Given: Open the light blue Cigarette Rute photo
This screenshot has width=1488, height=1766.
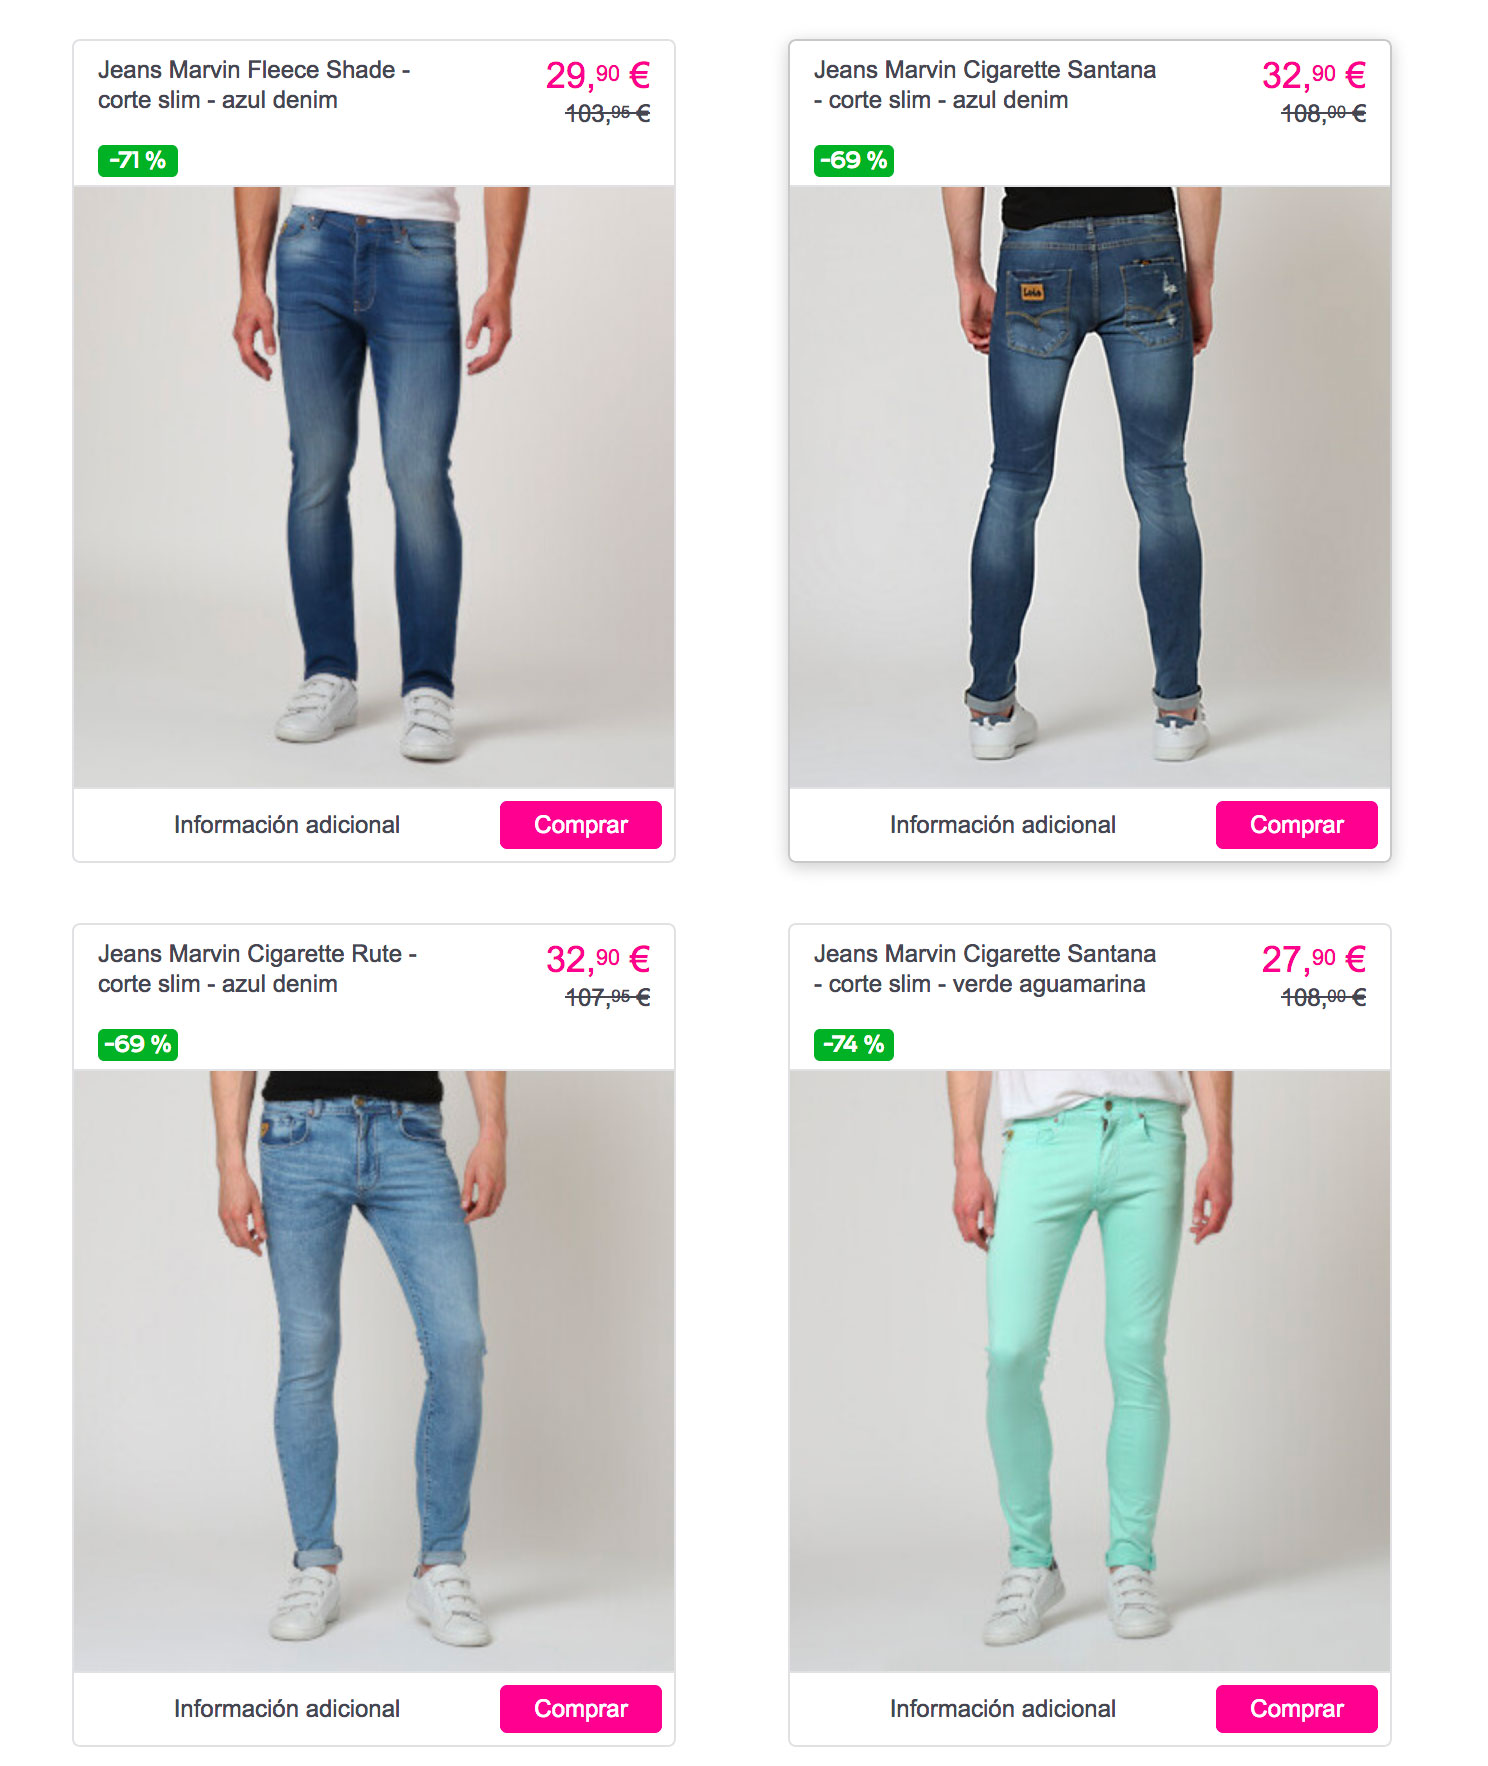Looking at the screenshot, I should coord(374,1371).
